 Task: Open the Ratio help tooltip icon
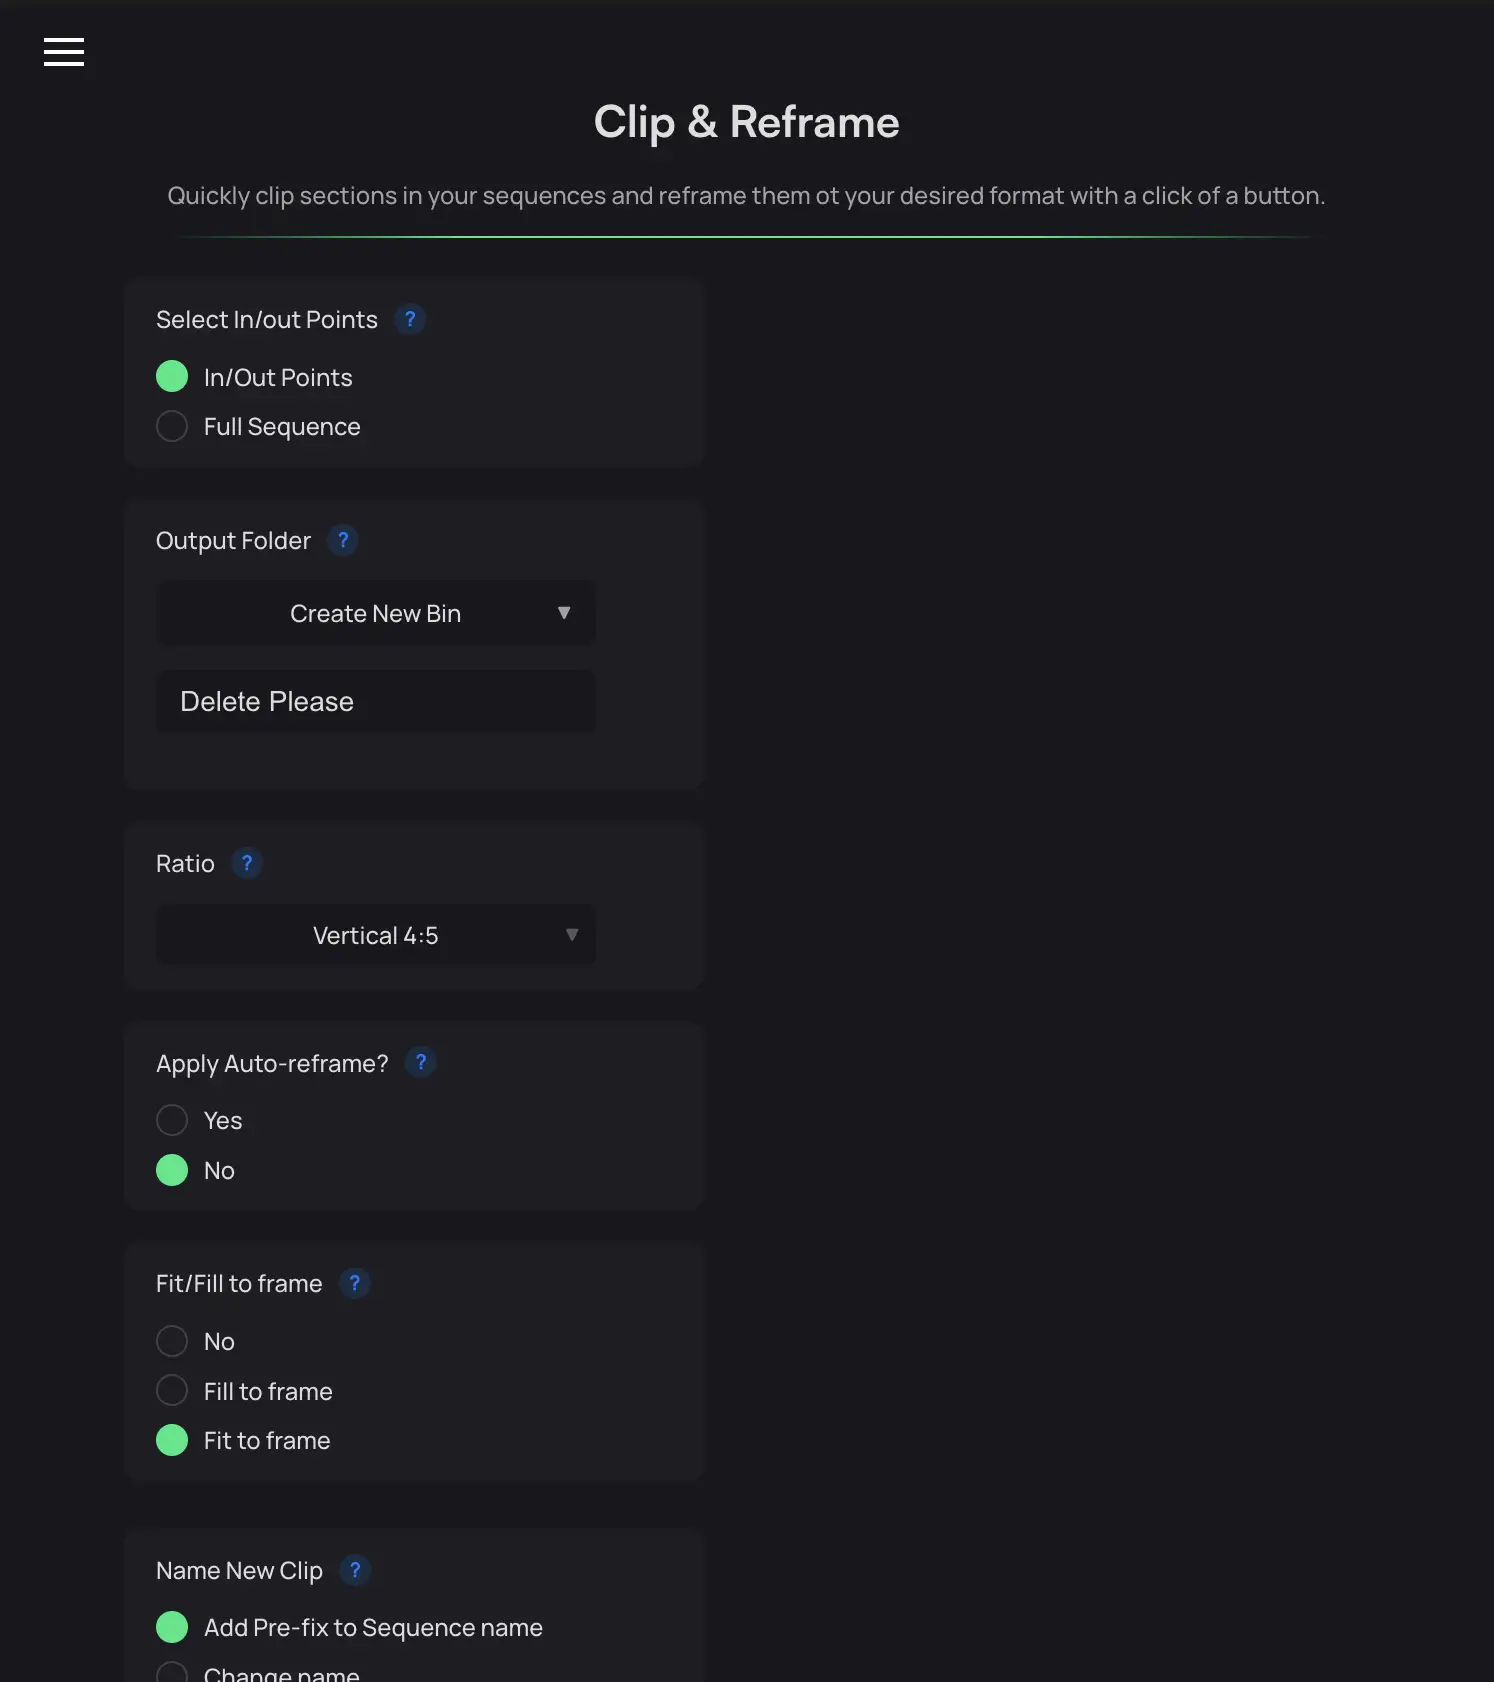click(x=247, y=863)
